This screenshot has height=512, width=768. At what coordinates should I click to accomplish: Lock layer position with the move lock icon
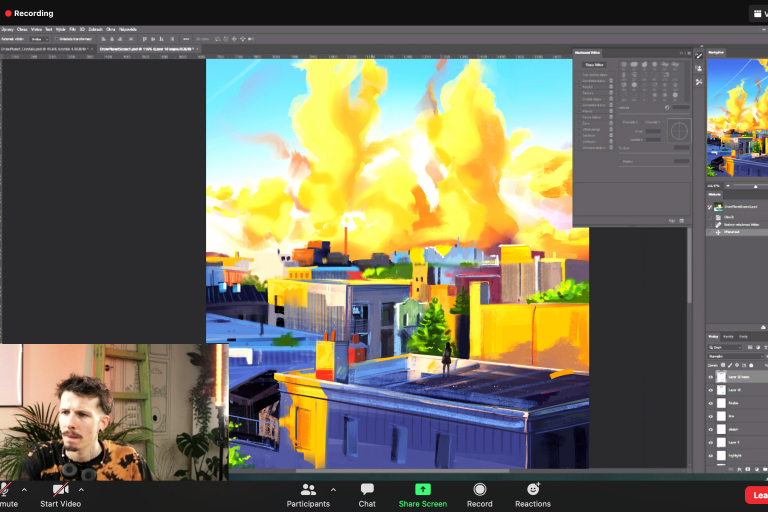[737, 365]
